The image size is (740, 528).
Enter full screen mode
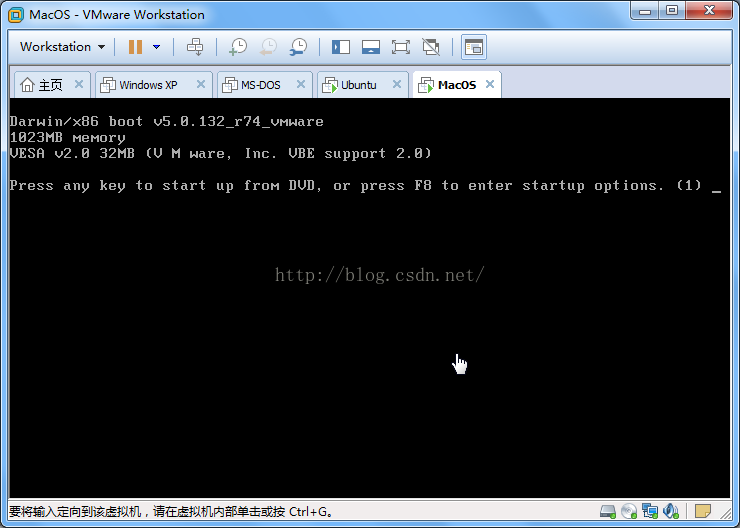(x=401, y=47)
